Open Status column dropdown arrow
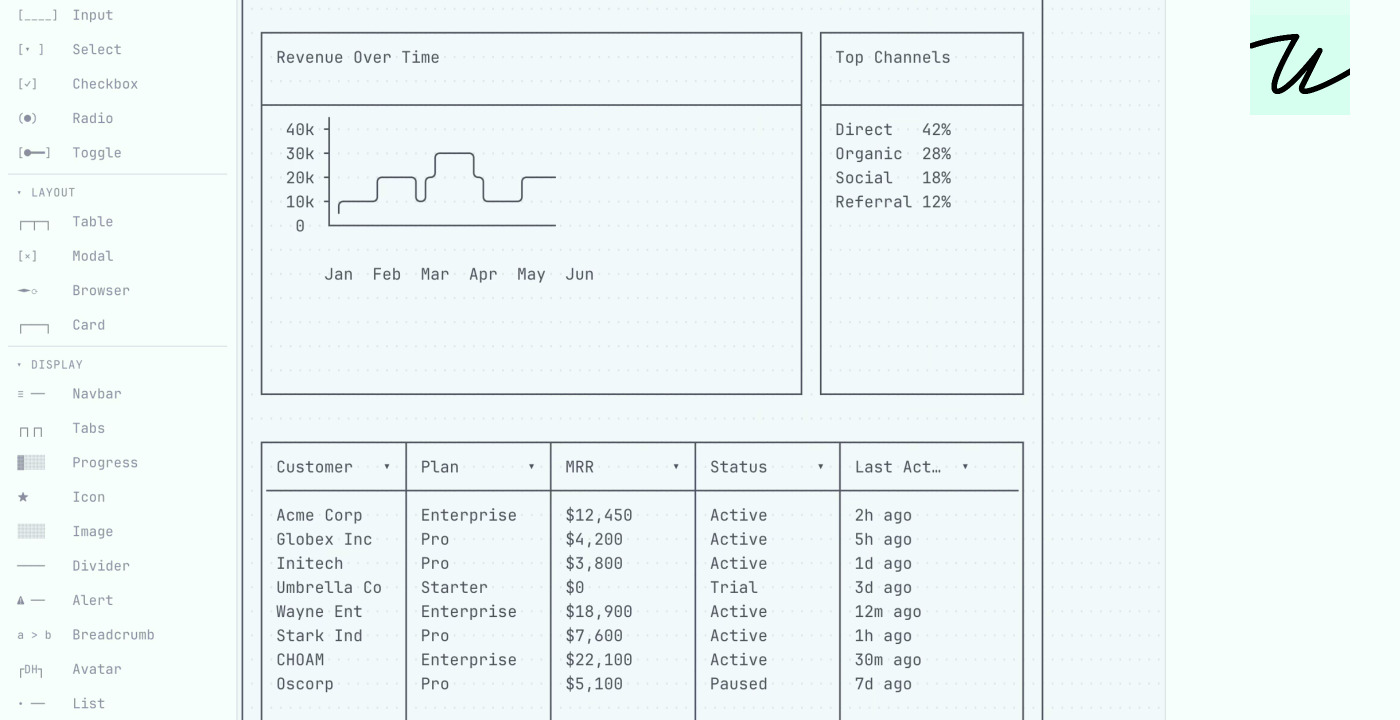 (x=821, y=467)
